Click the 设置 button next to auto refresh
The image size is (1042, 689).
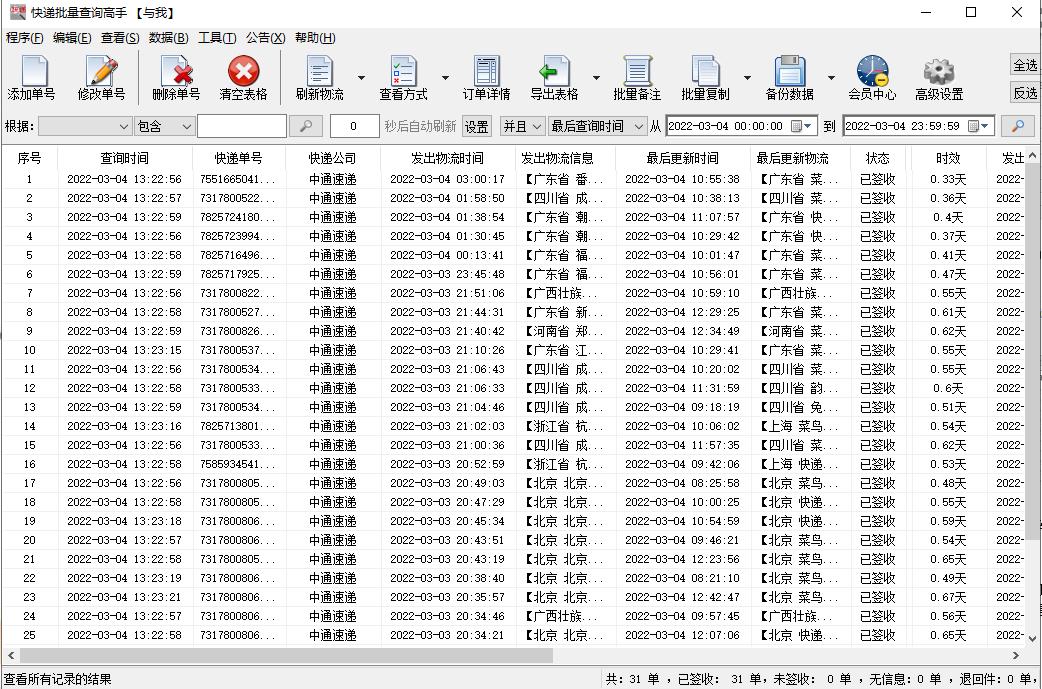(x=475, y=126)
